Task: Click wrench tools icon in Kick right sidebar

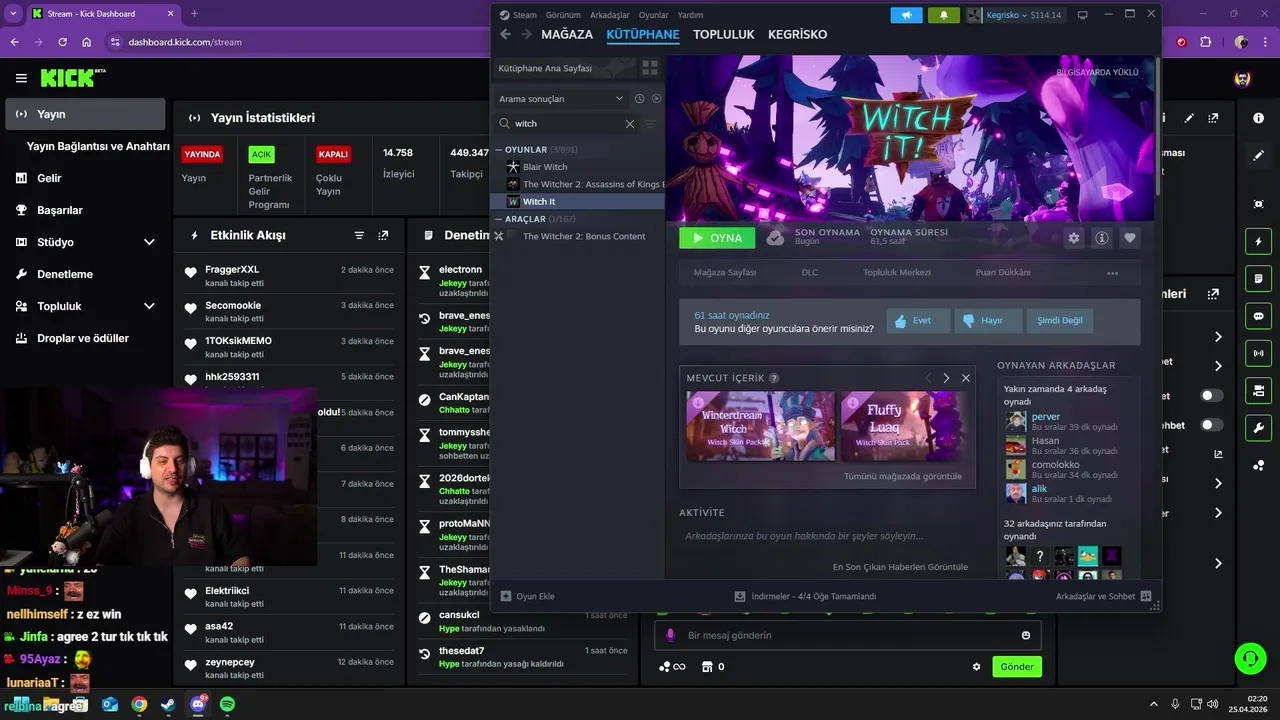Action: click(1258, 427)
